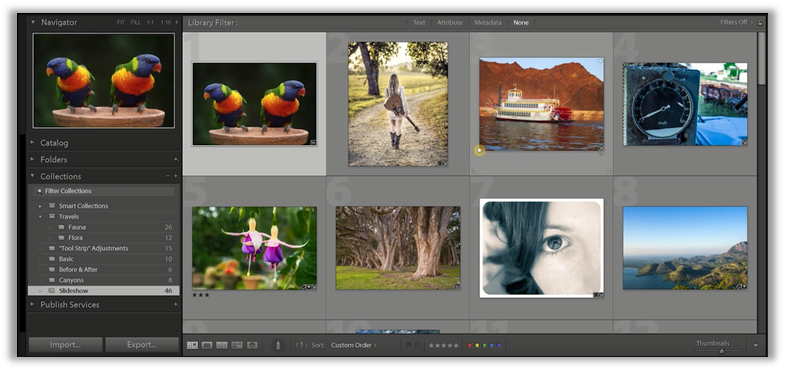Toggle the library filter lock icon
Image resolution: width=785 pixels, height=370 pixels.
tap(760, 23)
